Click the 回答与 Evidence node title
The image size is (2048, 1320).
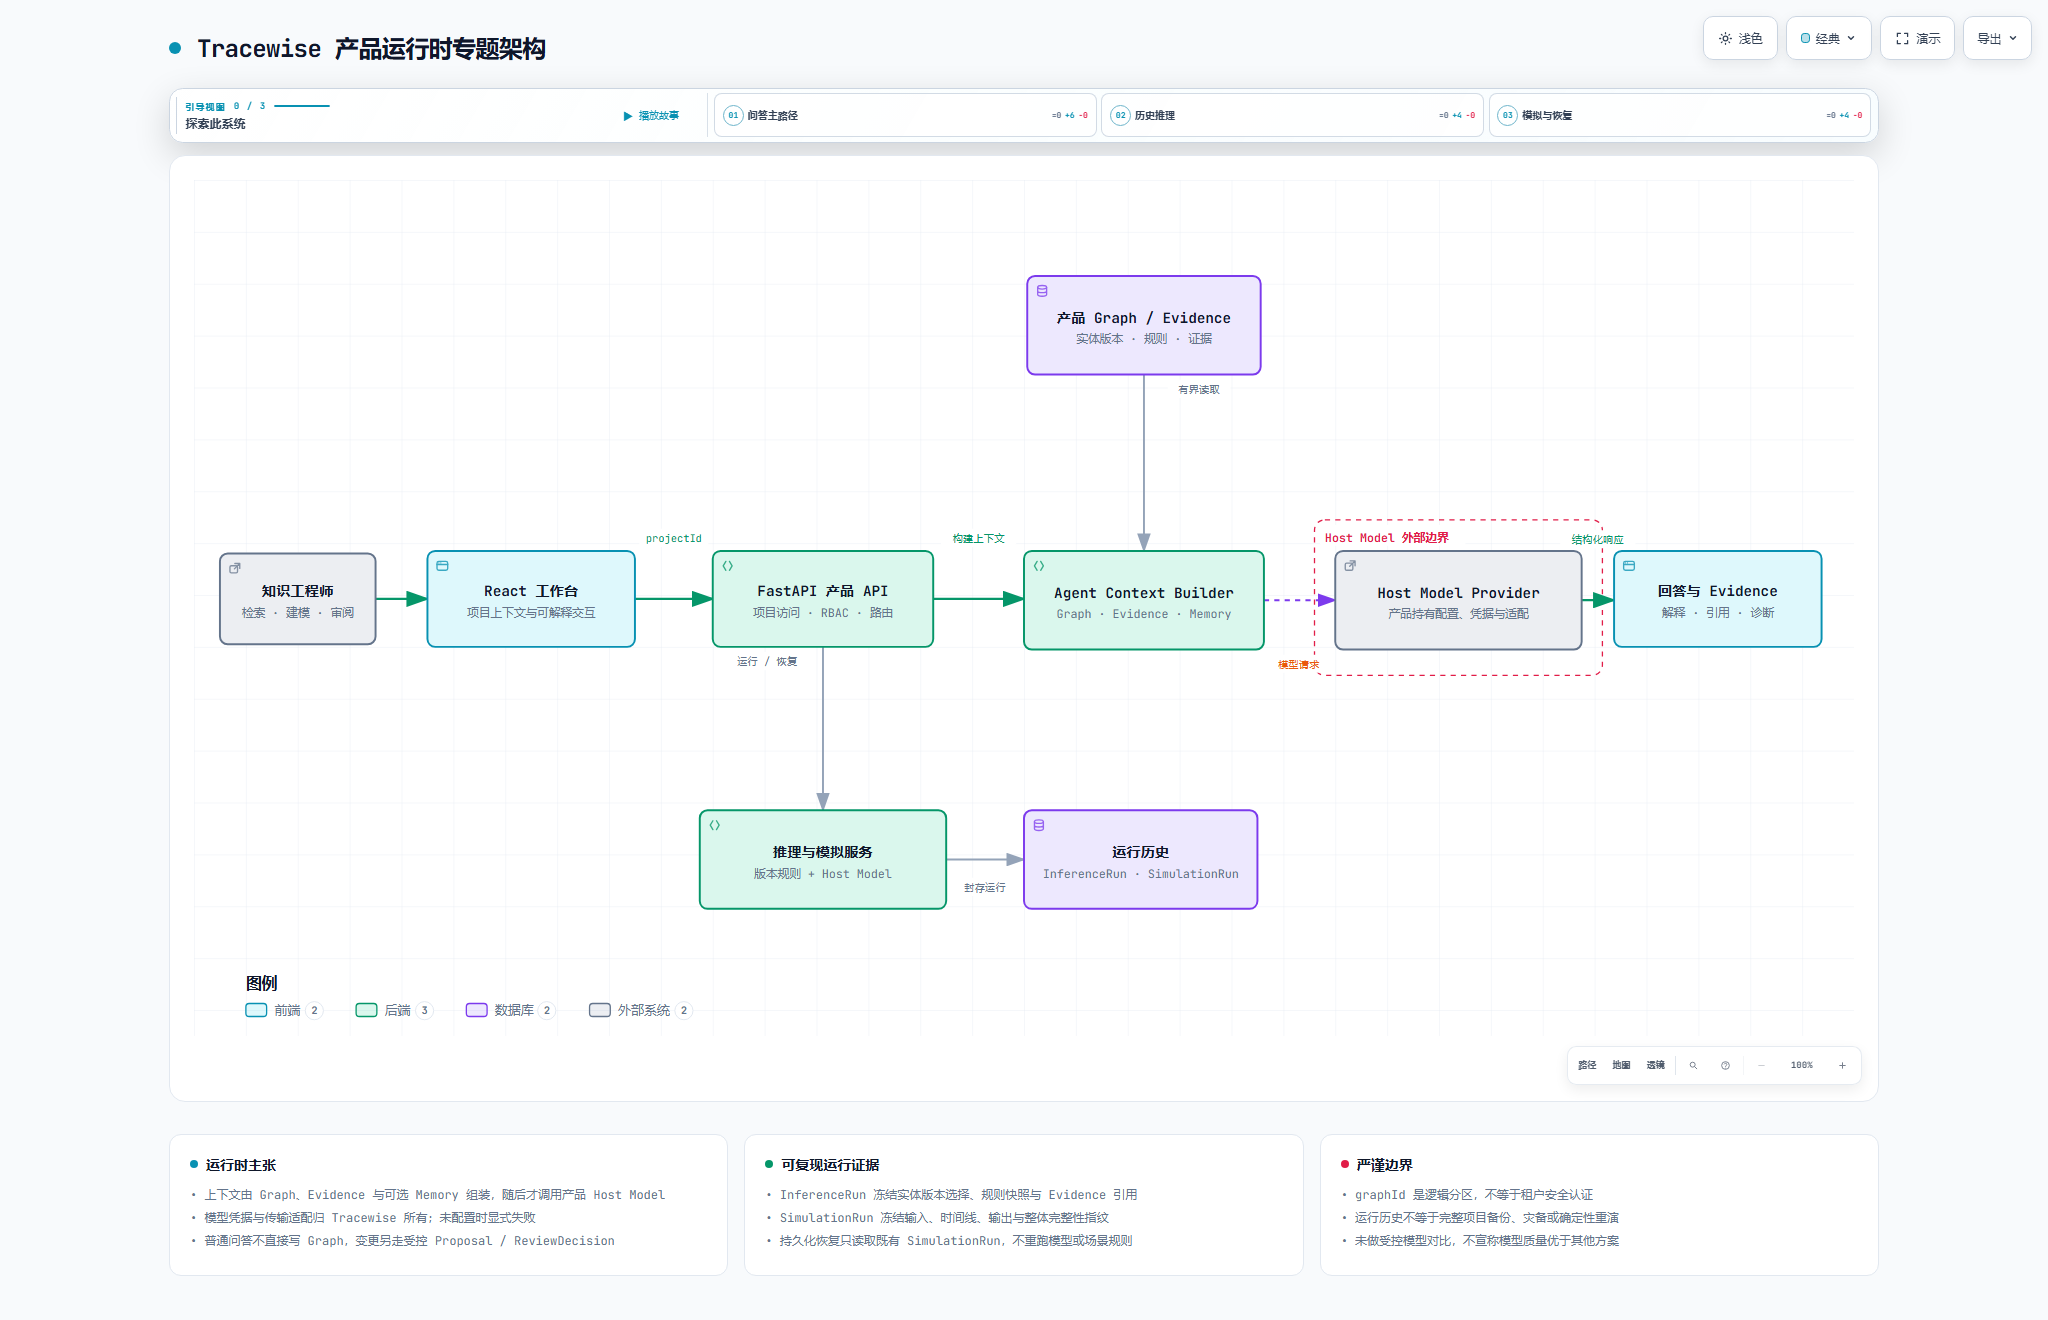(1717, 591)
